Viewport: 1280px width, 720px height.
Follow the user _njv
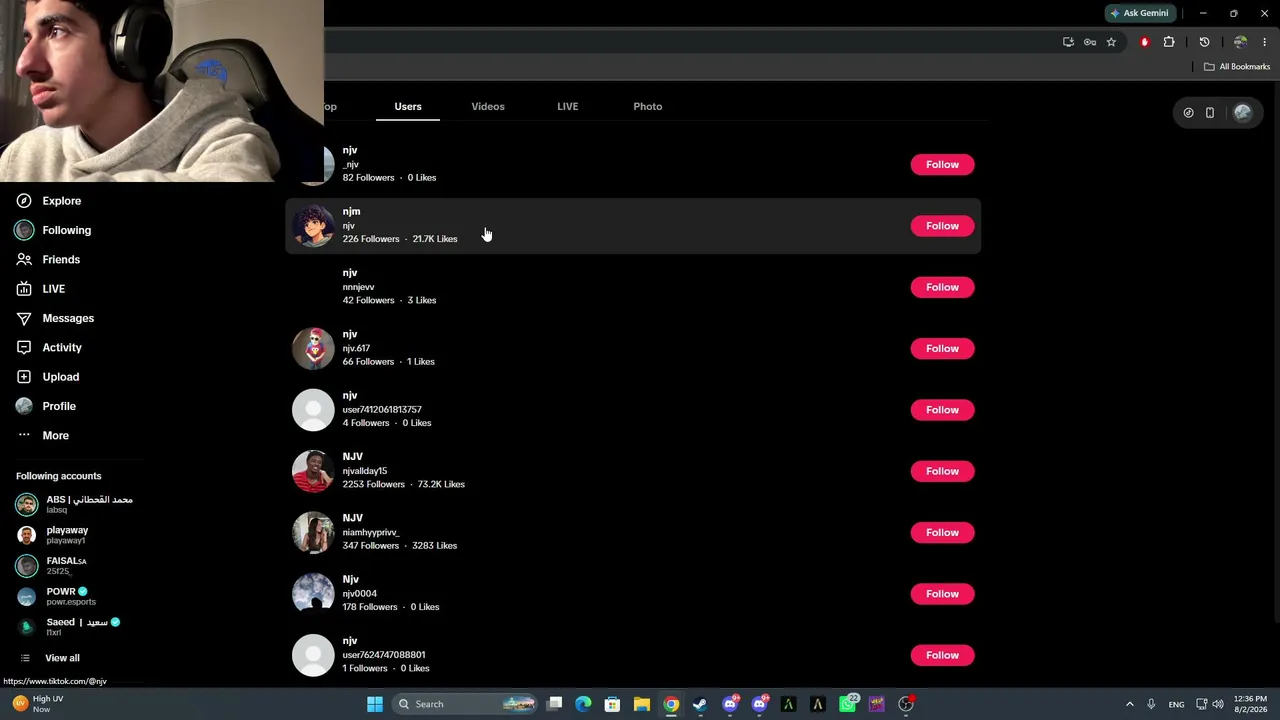point(942,165)
